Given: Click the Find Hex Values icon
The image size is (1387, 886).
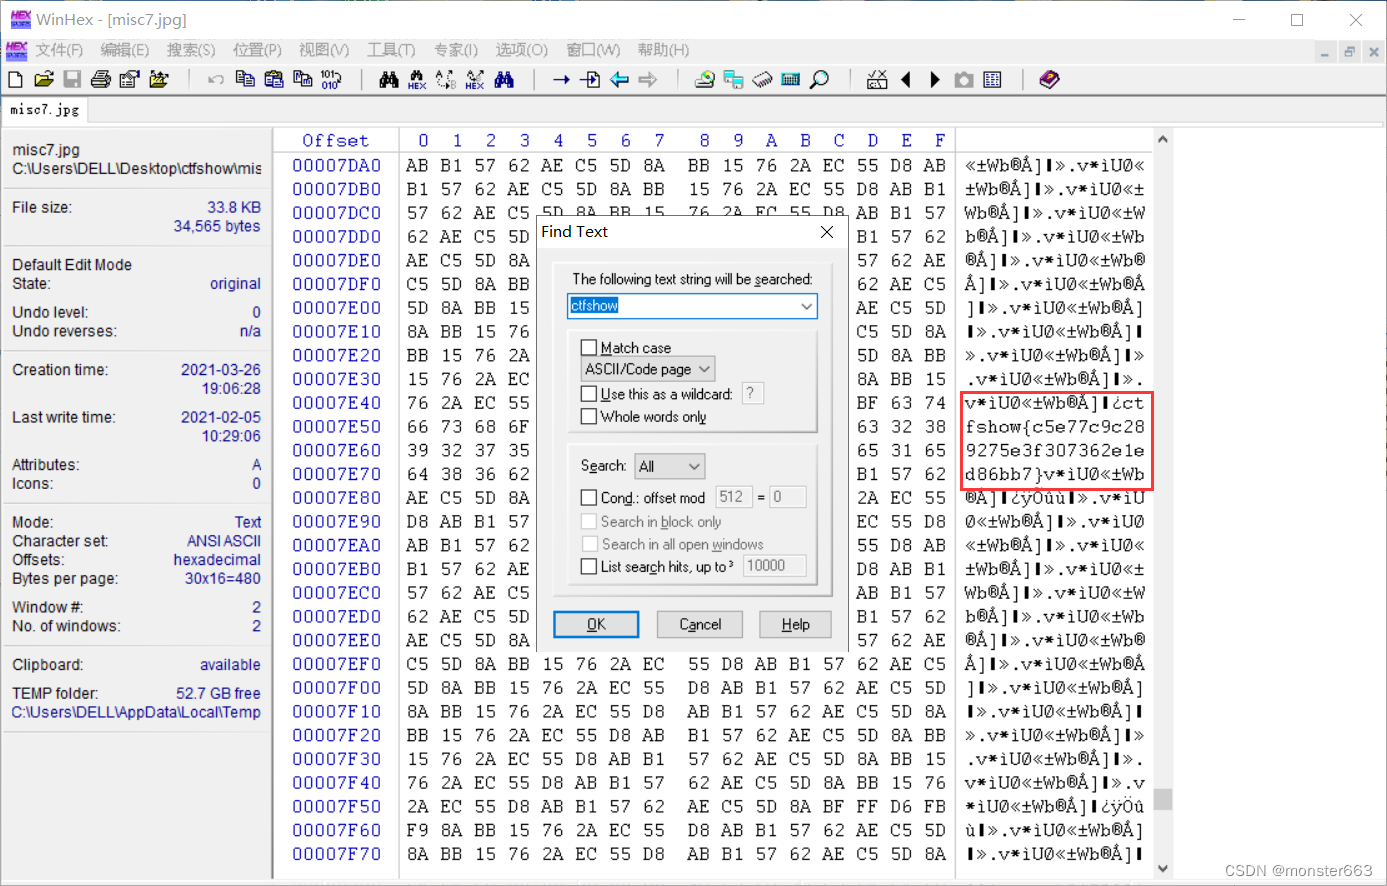Looking at the screenshot, I should click(417, 79).
